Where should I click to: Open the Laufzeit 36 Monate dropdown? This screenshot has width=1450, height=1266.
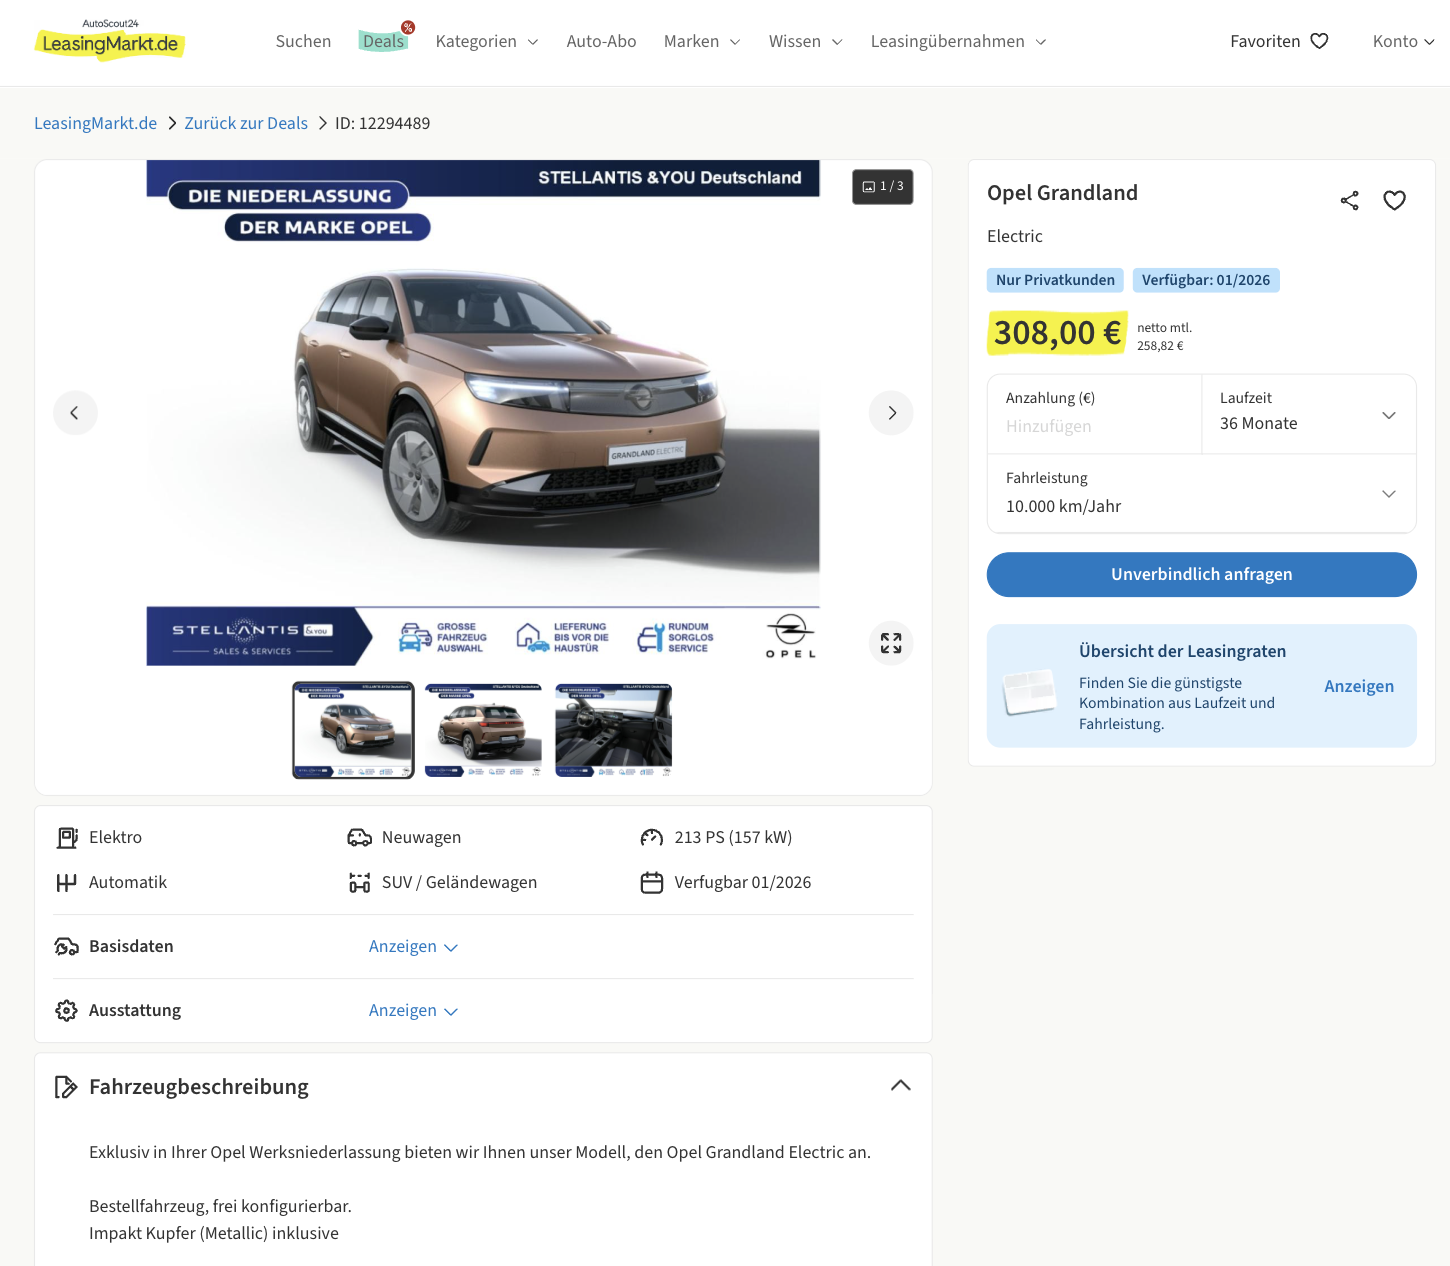[1308, 415]
